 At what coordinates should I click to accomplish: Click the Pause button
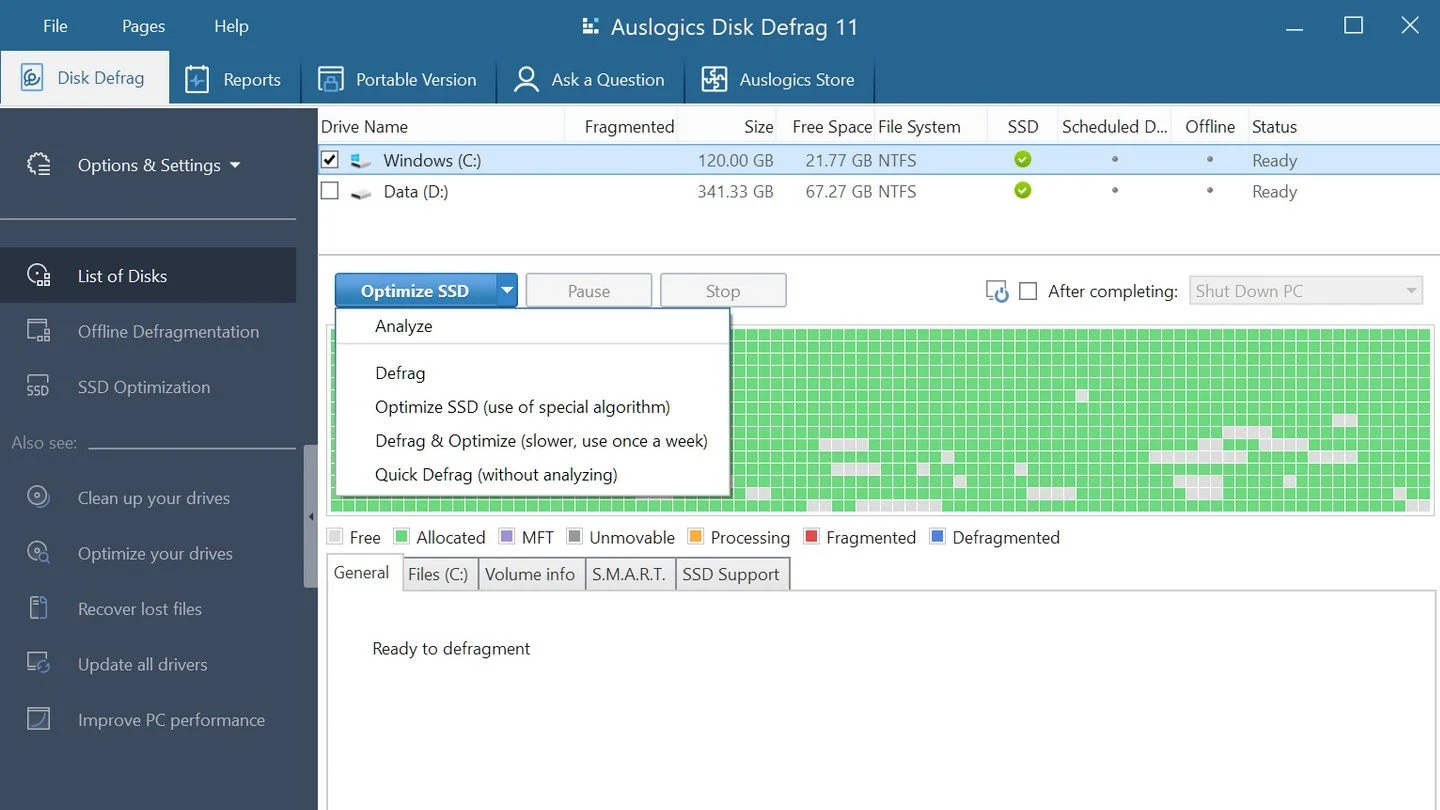coord(589,291)
